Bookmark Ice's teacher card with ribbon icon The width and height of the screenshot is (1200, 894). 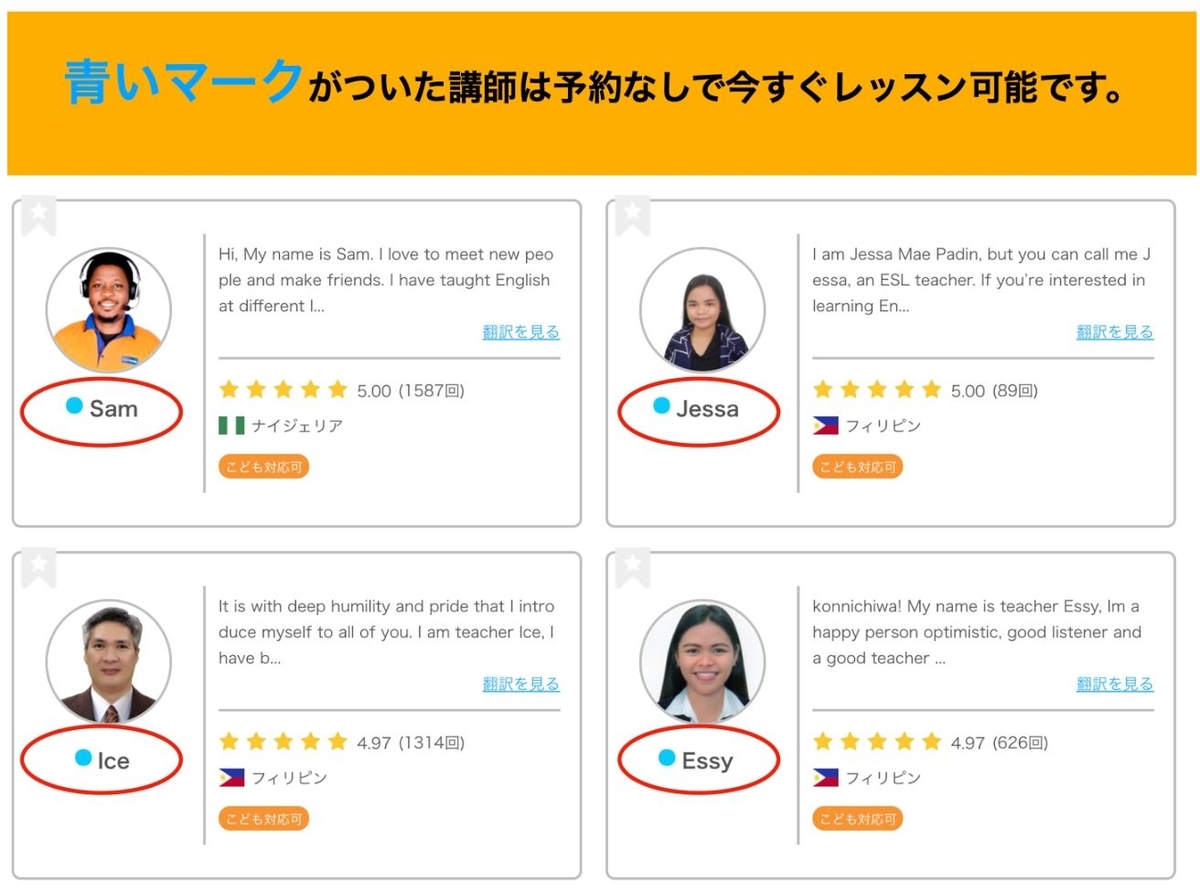[40, 566]
